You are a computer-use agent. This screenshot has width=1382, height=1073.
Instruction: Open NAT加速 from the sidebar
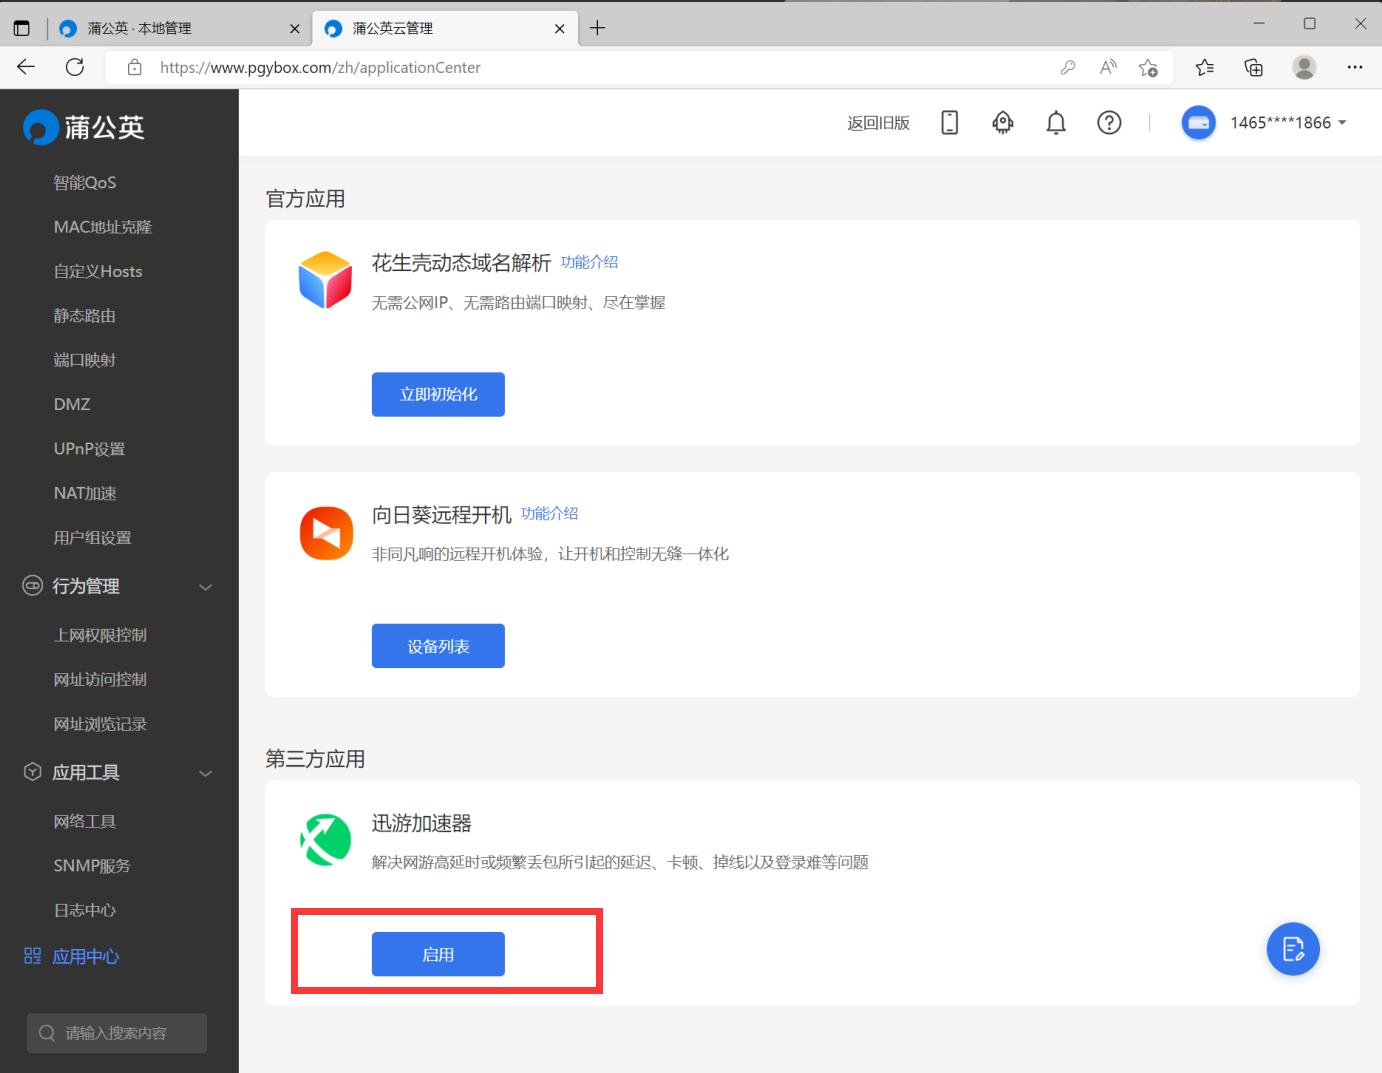coord(84,492)
